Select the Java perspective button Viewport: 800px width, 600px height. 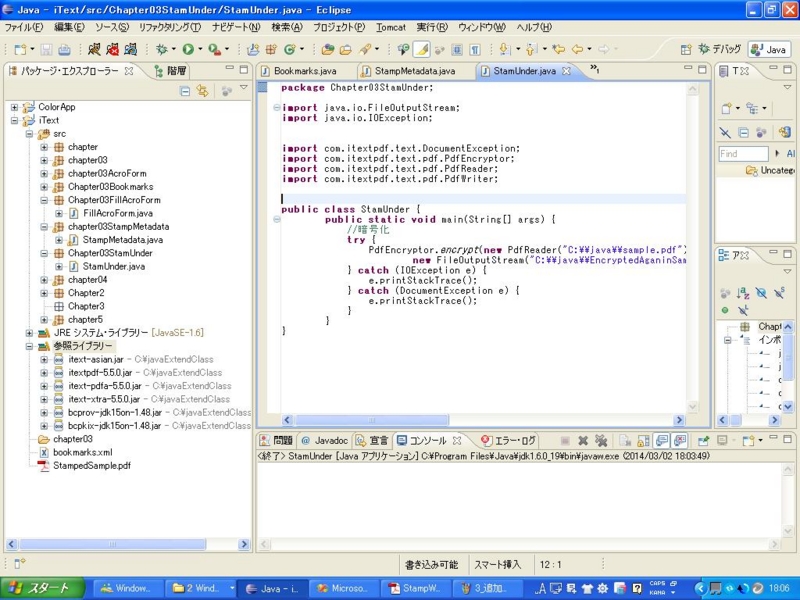(x=769, y=49)
